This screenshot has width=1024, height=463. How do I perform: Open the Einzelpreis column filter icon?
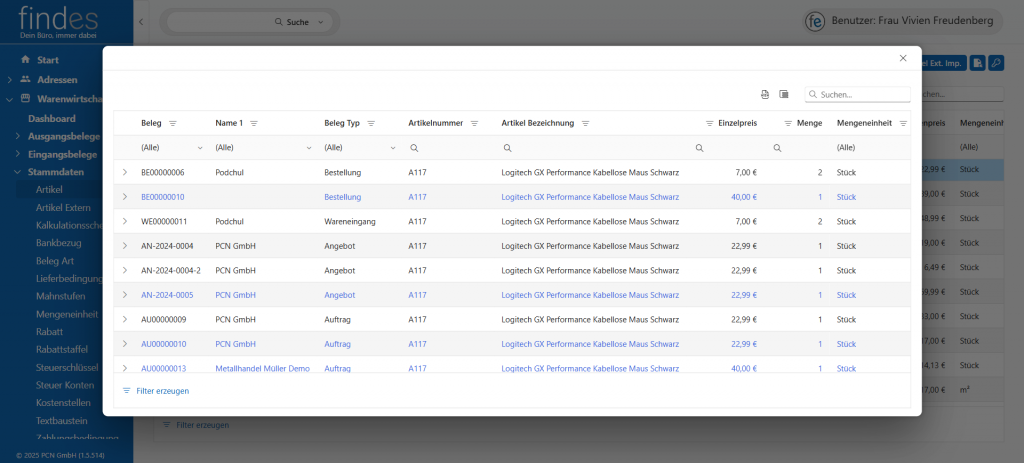710,123
